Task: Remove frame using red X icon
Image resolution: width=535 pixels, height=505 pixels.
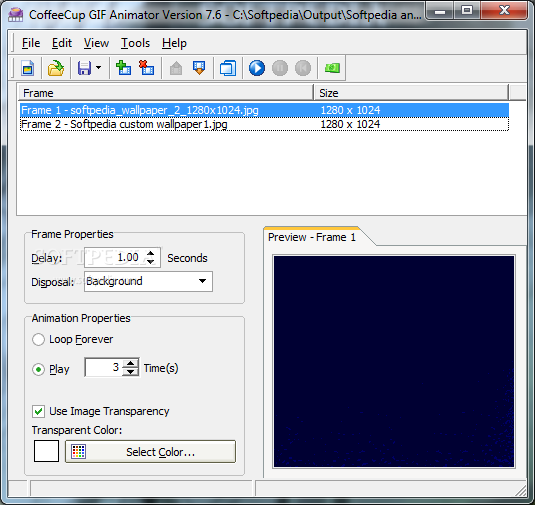Action: (x=146, y=68)
